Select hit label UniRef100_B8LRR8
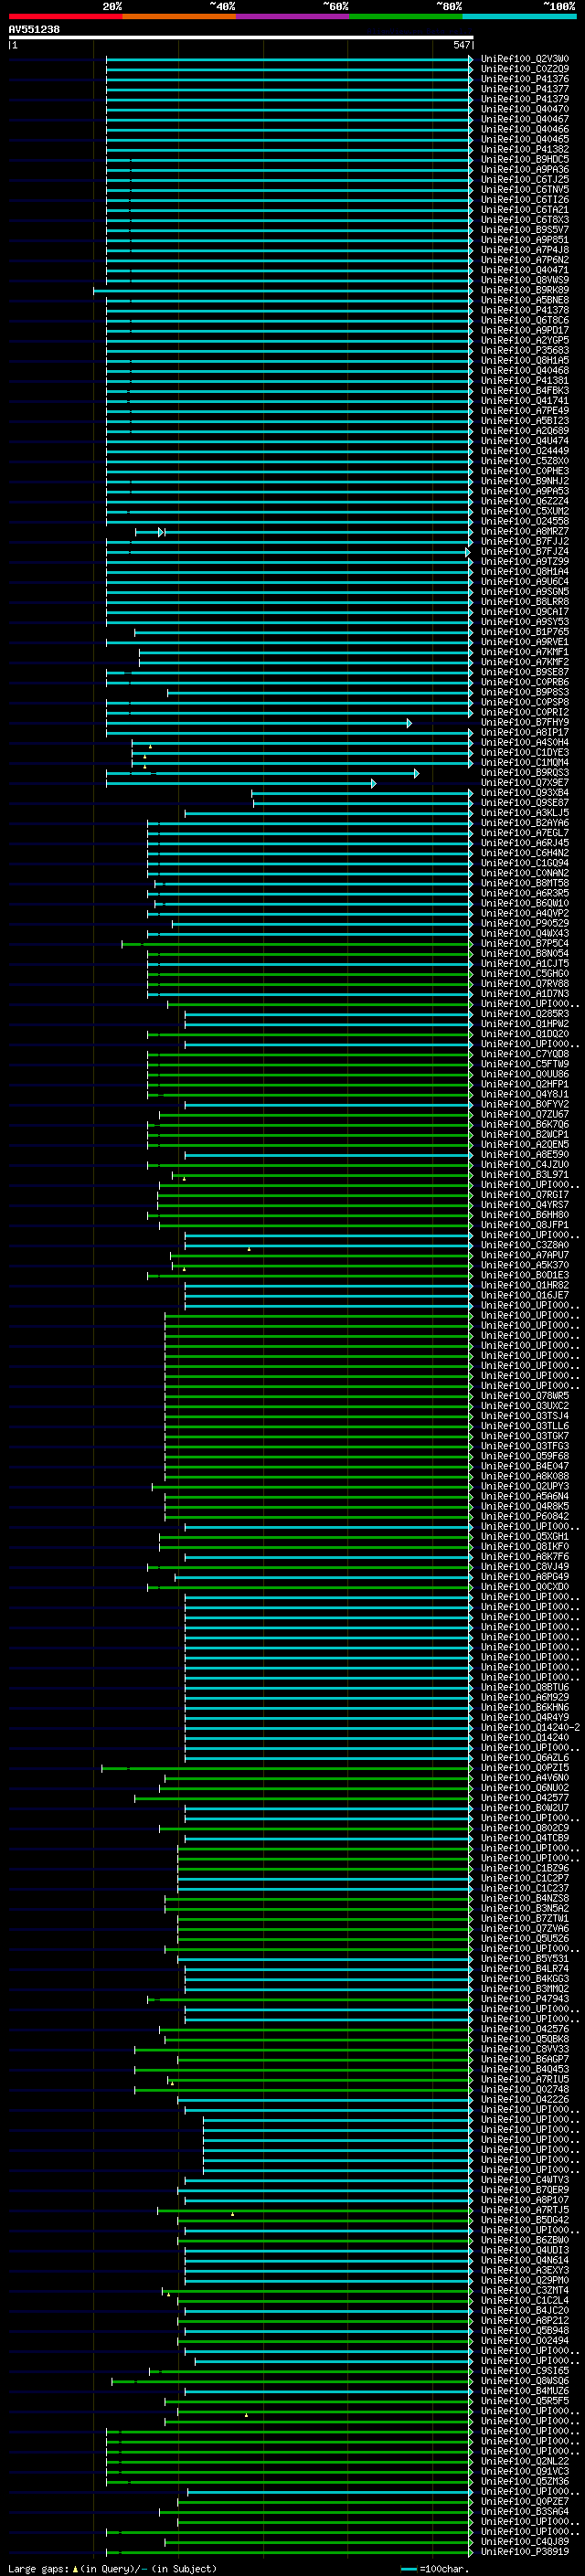The height and width of the screenshot is (2576, 585). point(525,602)
